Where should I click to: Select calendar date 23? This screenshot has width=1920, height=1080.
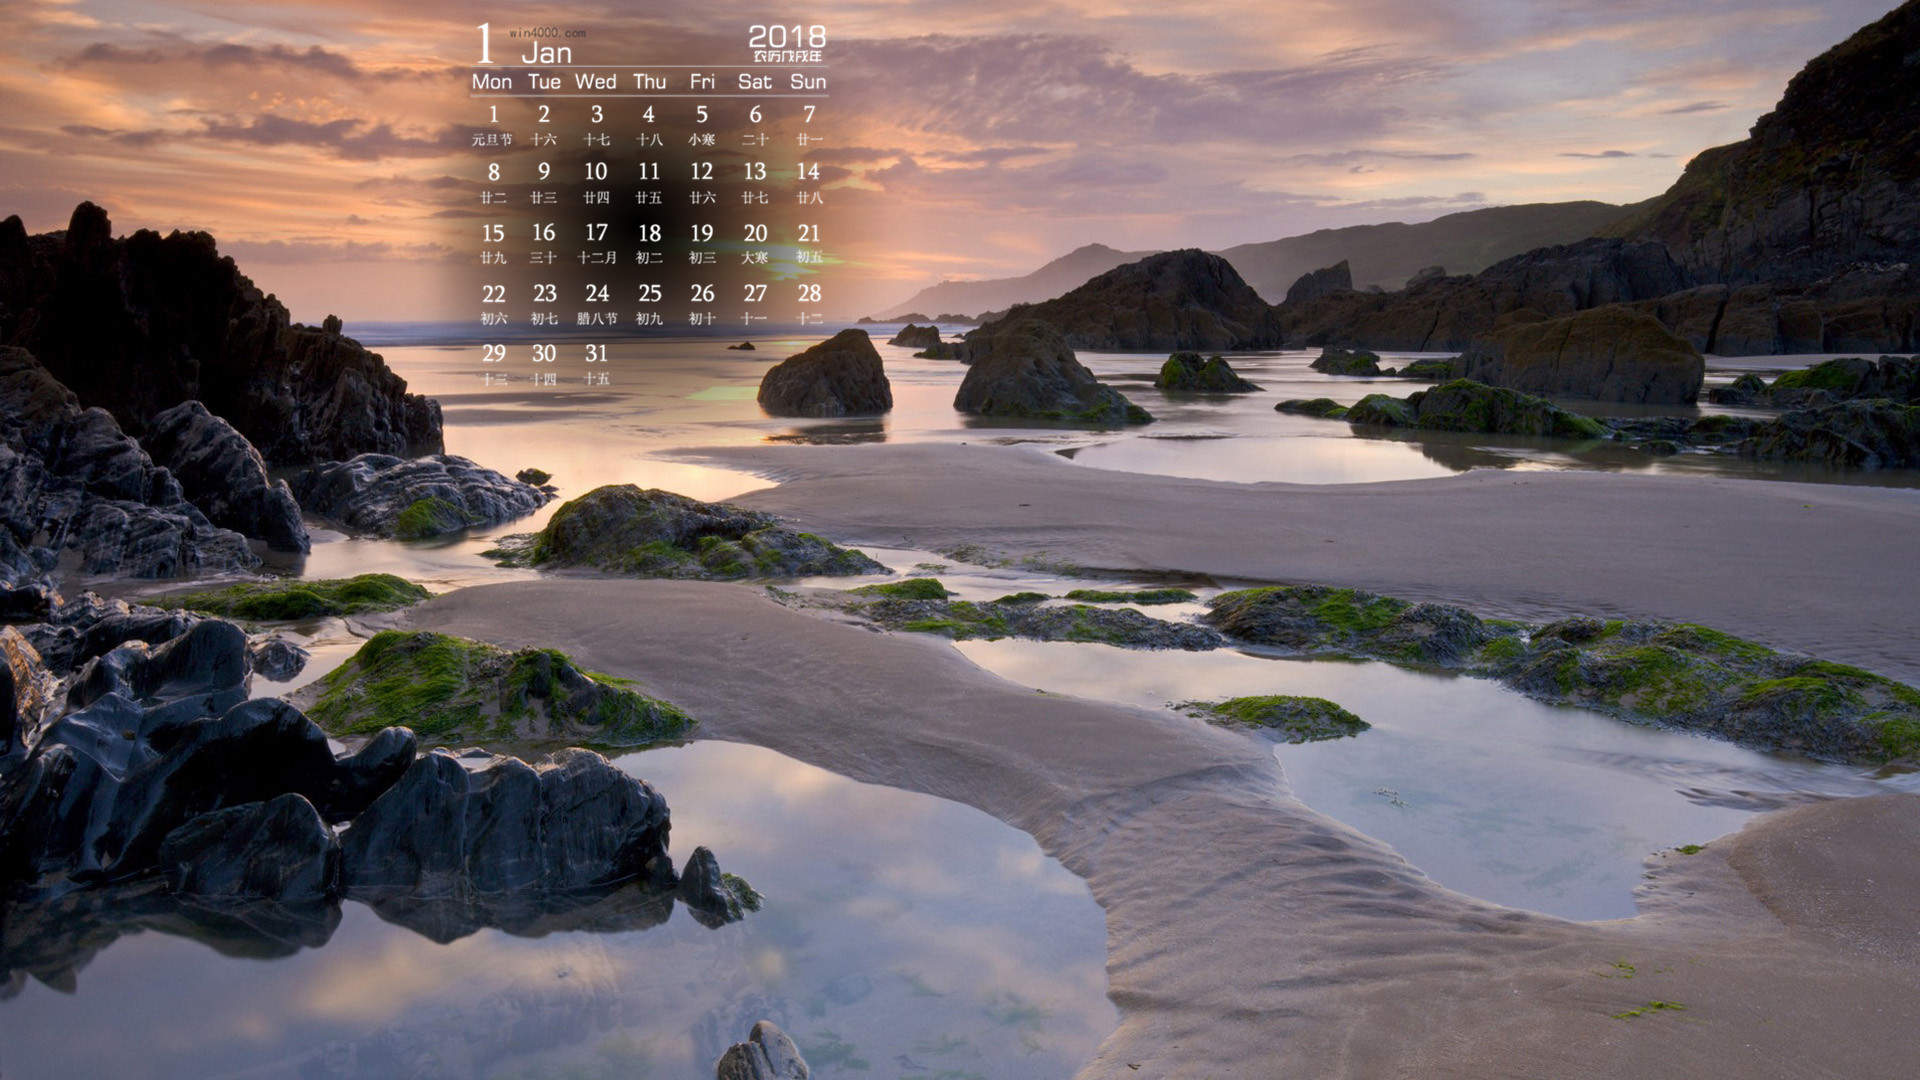[x=544, y=294]
